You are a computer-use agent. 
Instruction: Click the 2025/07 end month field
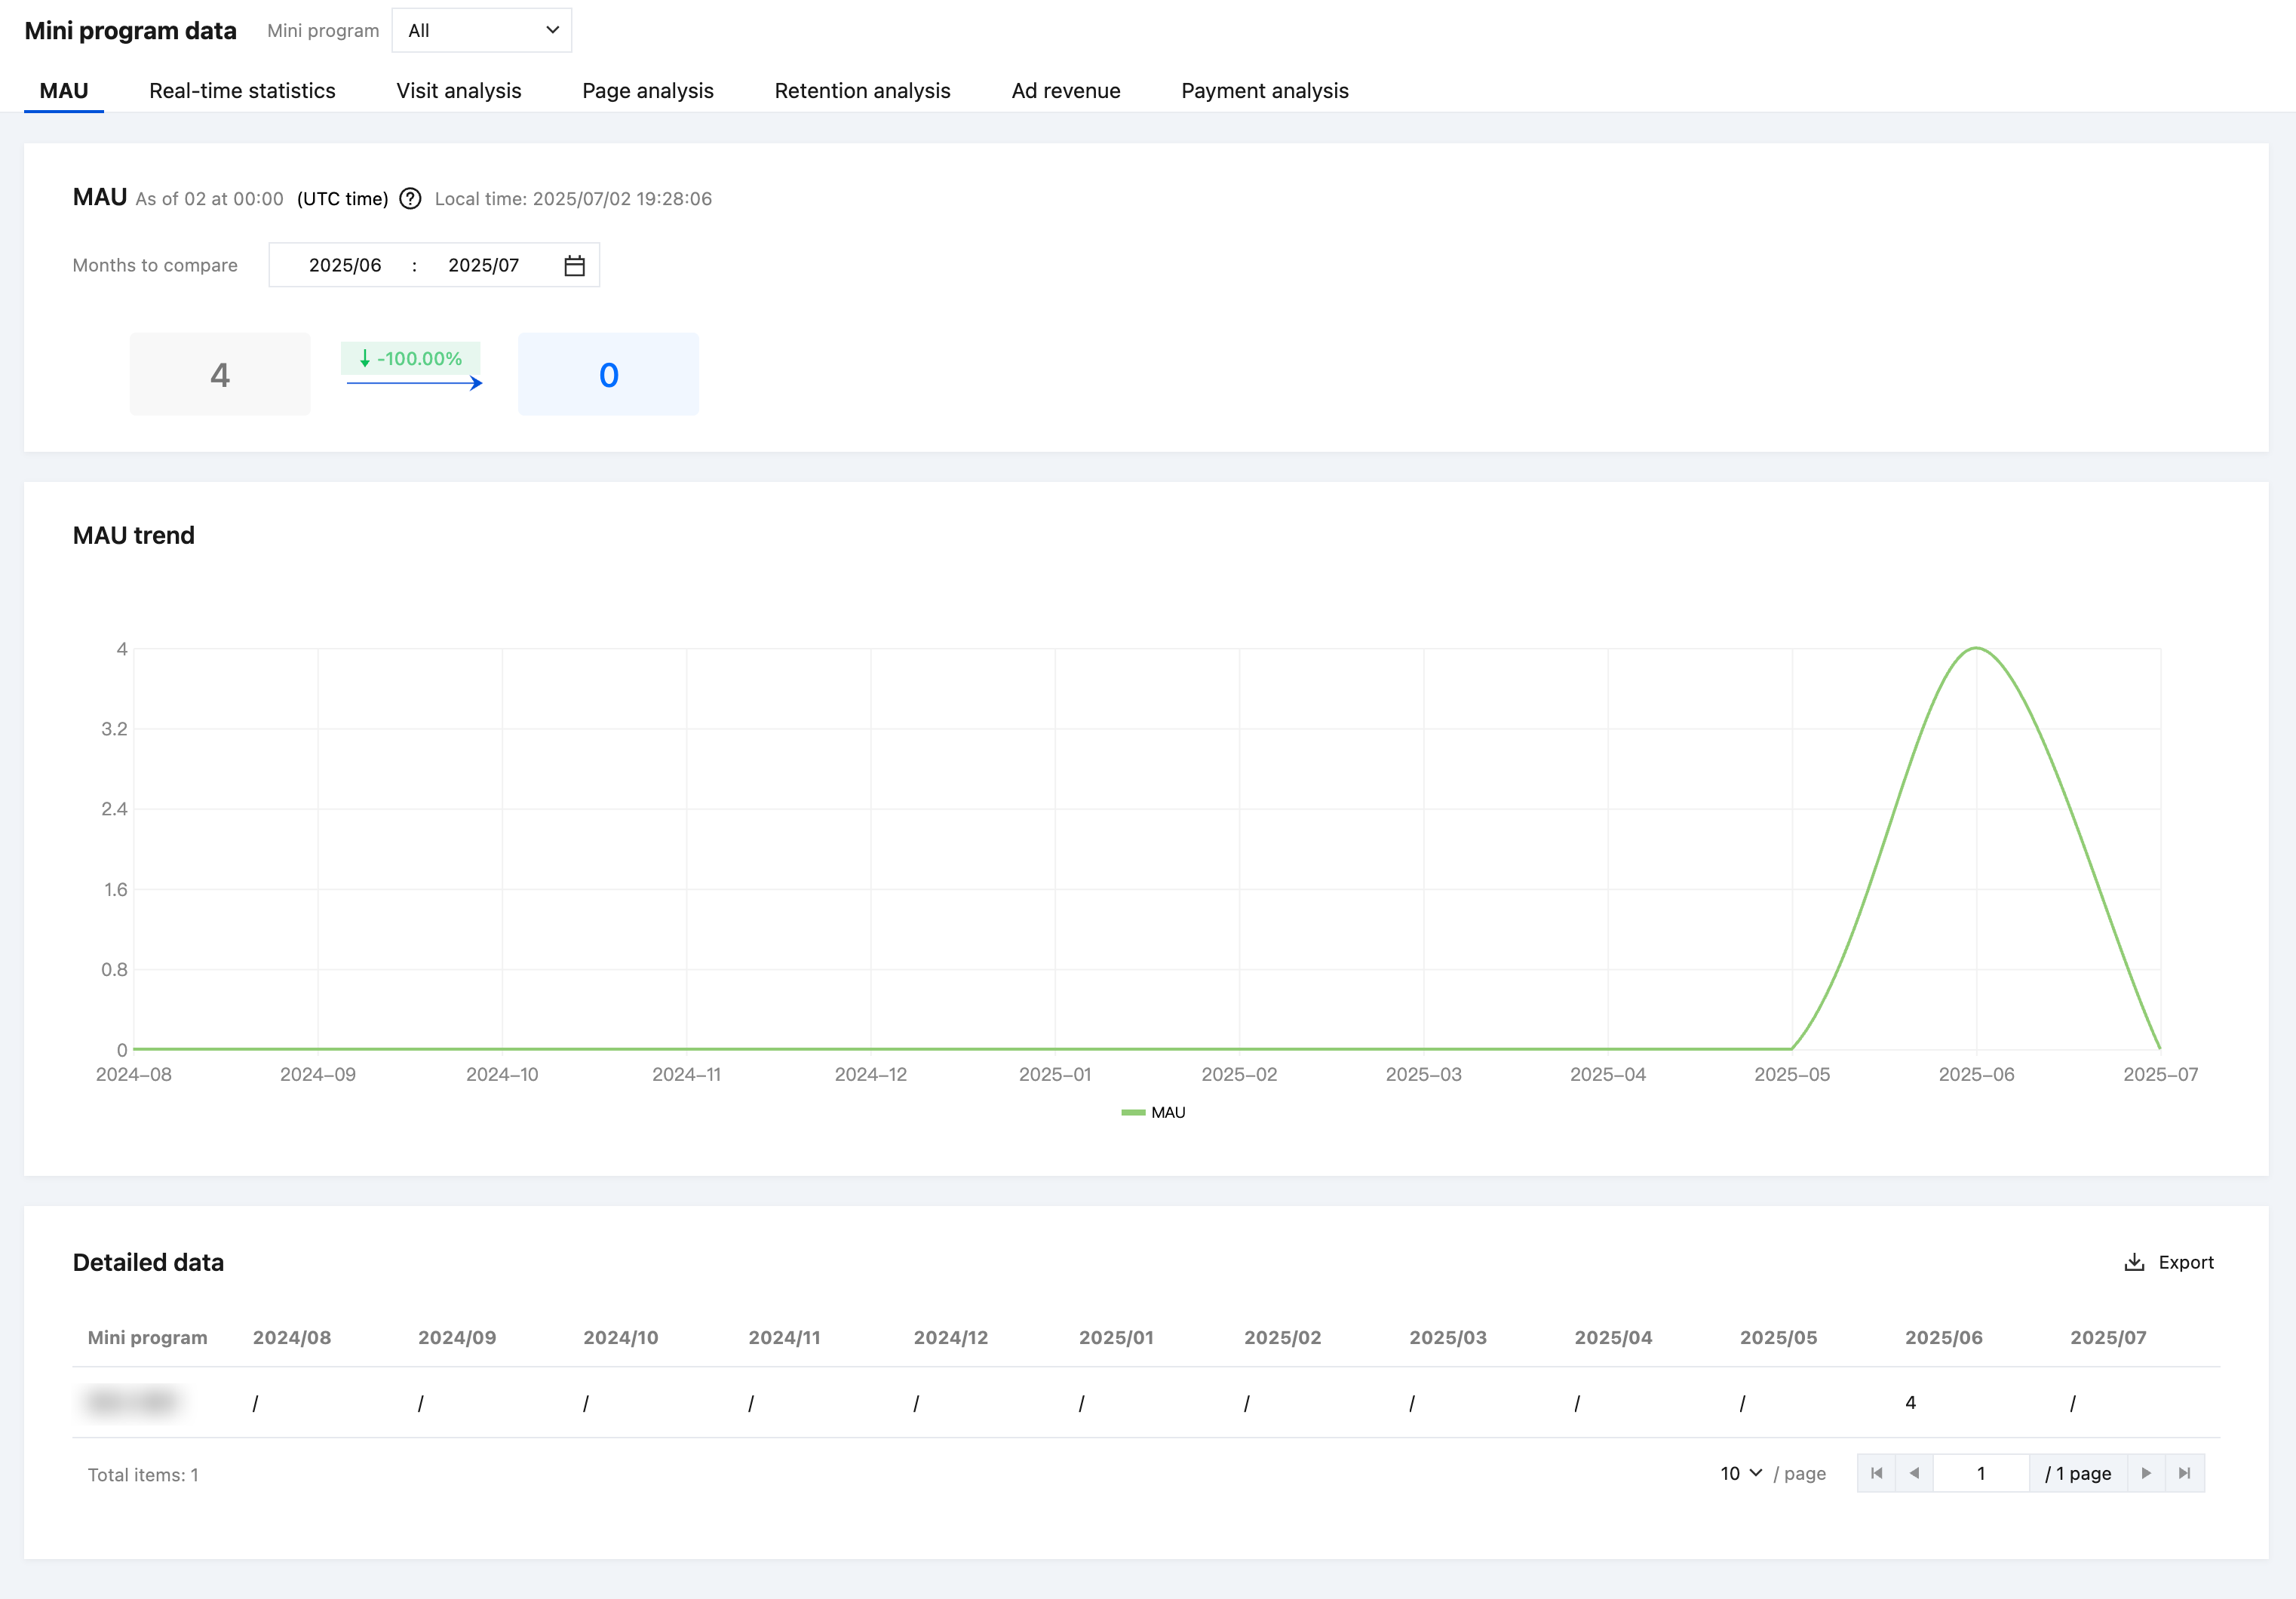tap(483, 265)
